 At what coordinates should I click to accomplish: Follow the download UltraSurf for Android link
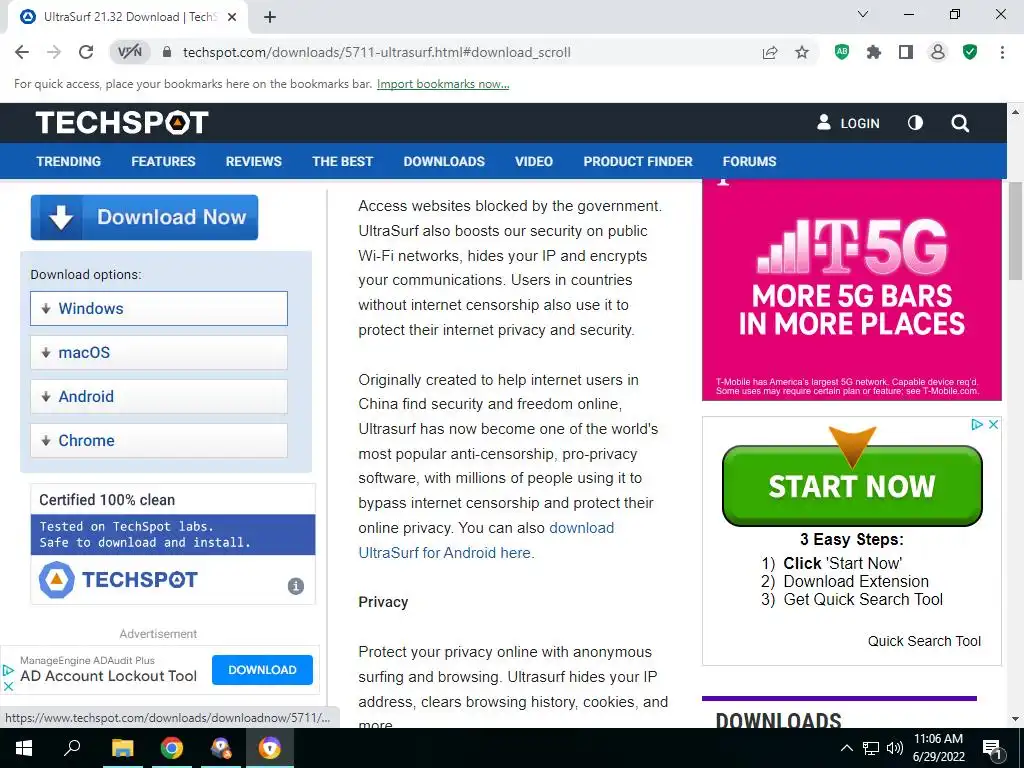pos(487,540)
